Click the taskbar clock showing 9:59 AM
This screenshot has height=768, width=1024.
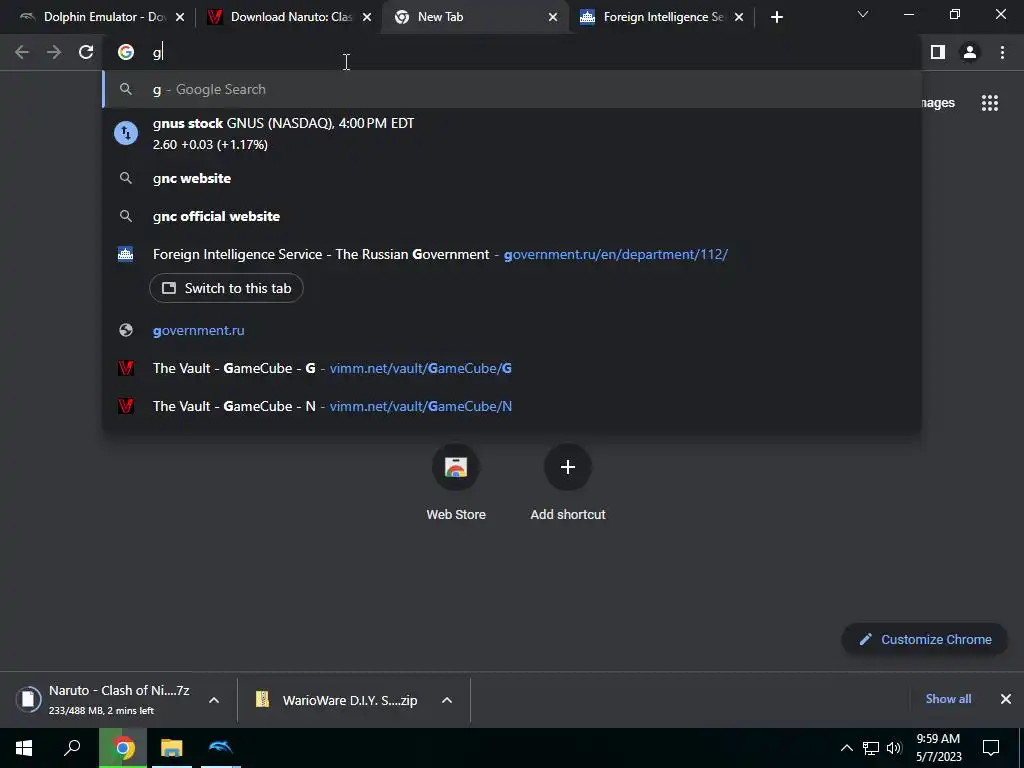pyautogui.click(x=938, y=748)
